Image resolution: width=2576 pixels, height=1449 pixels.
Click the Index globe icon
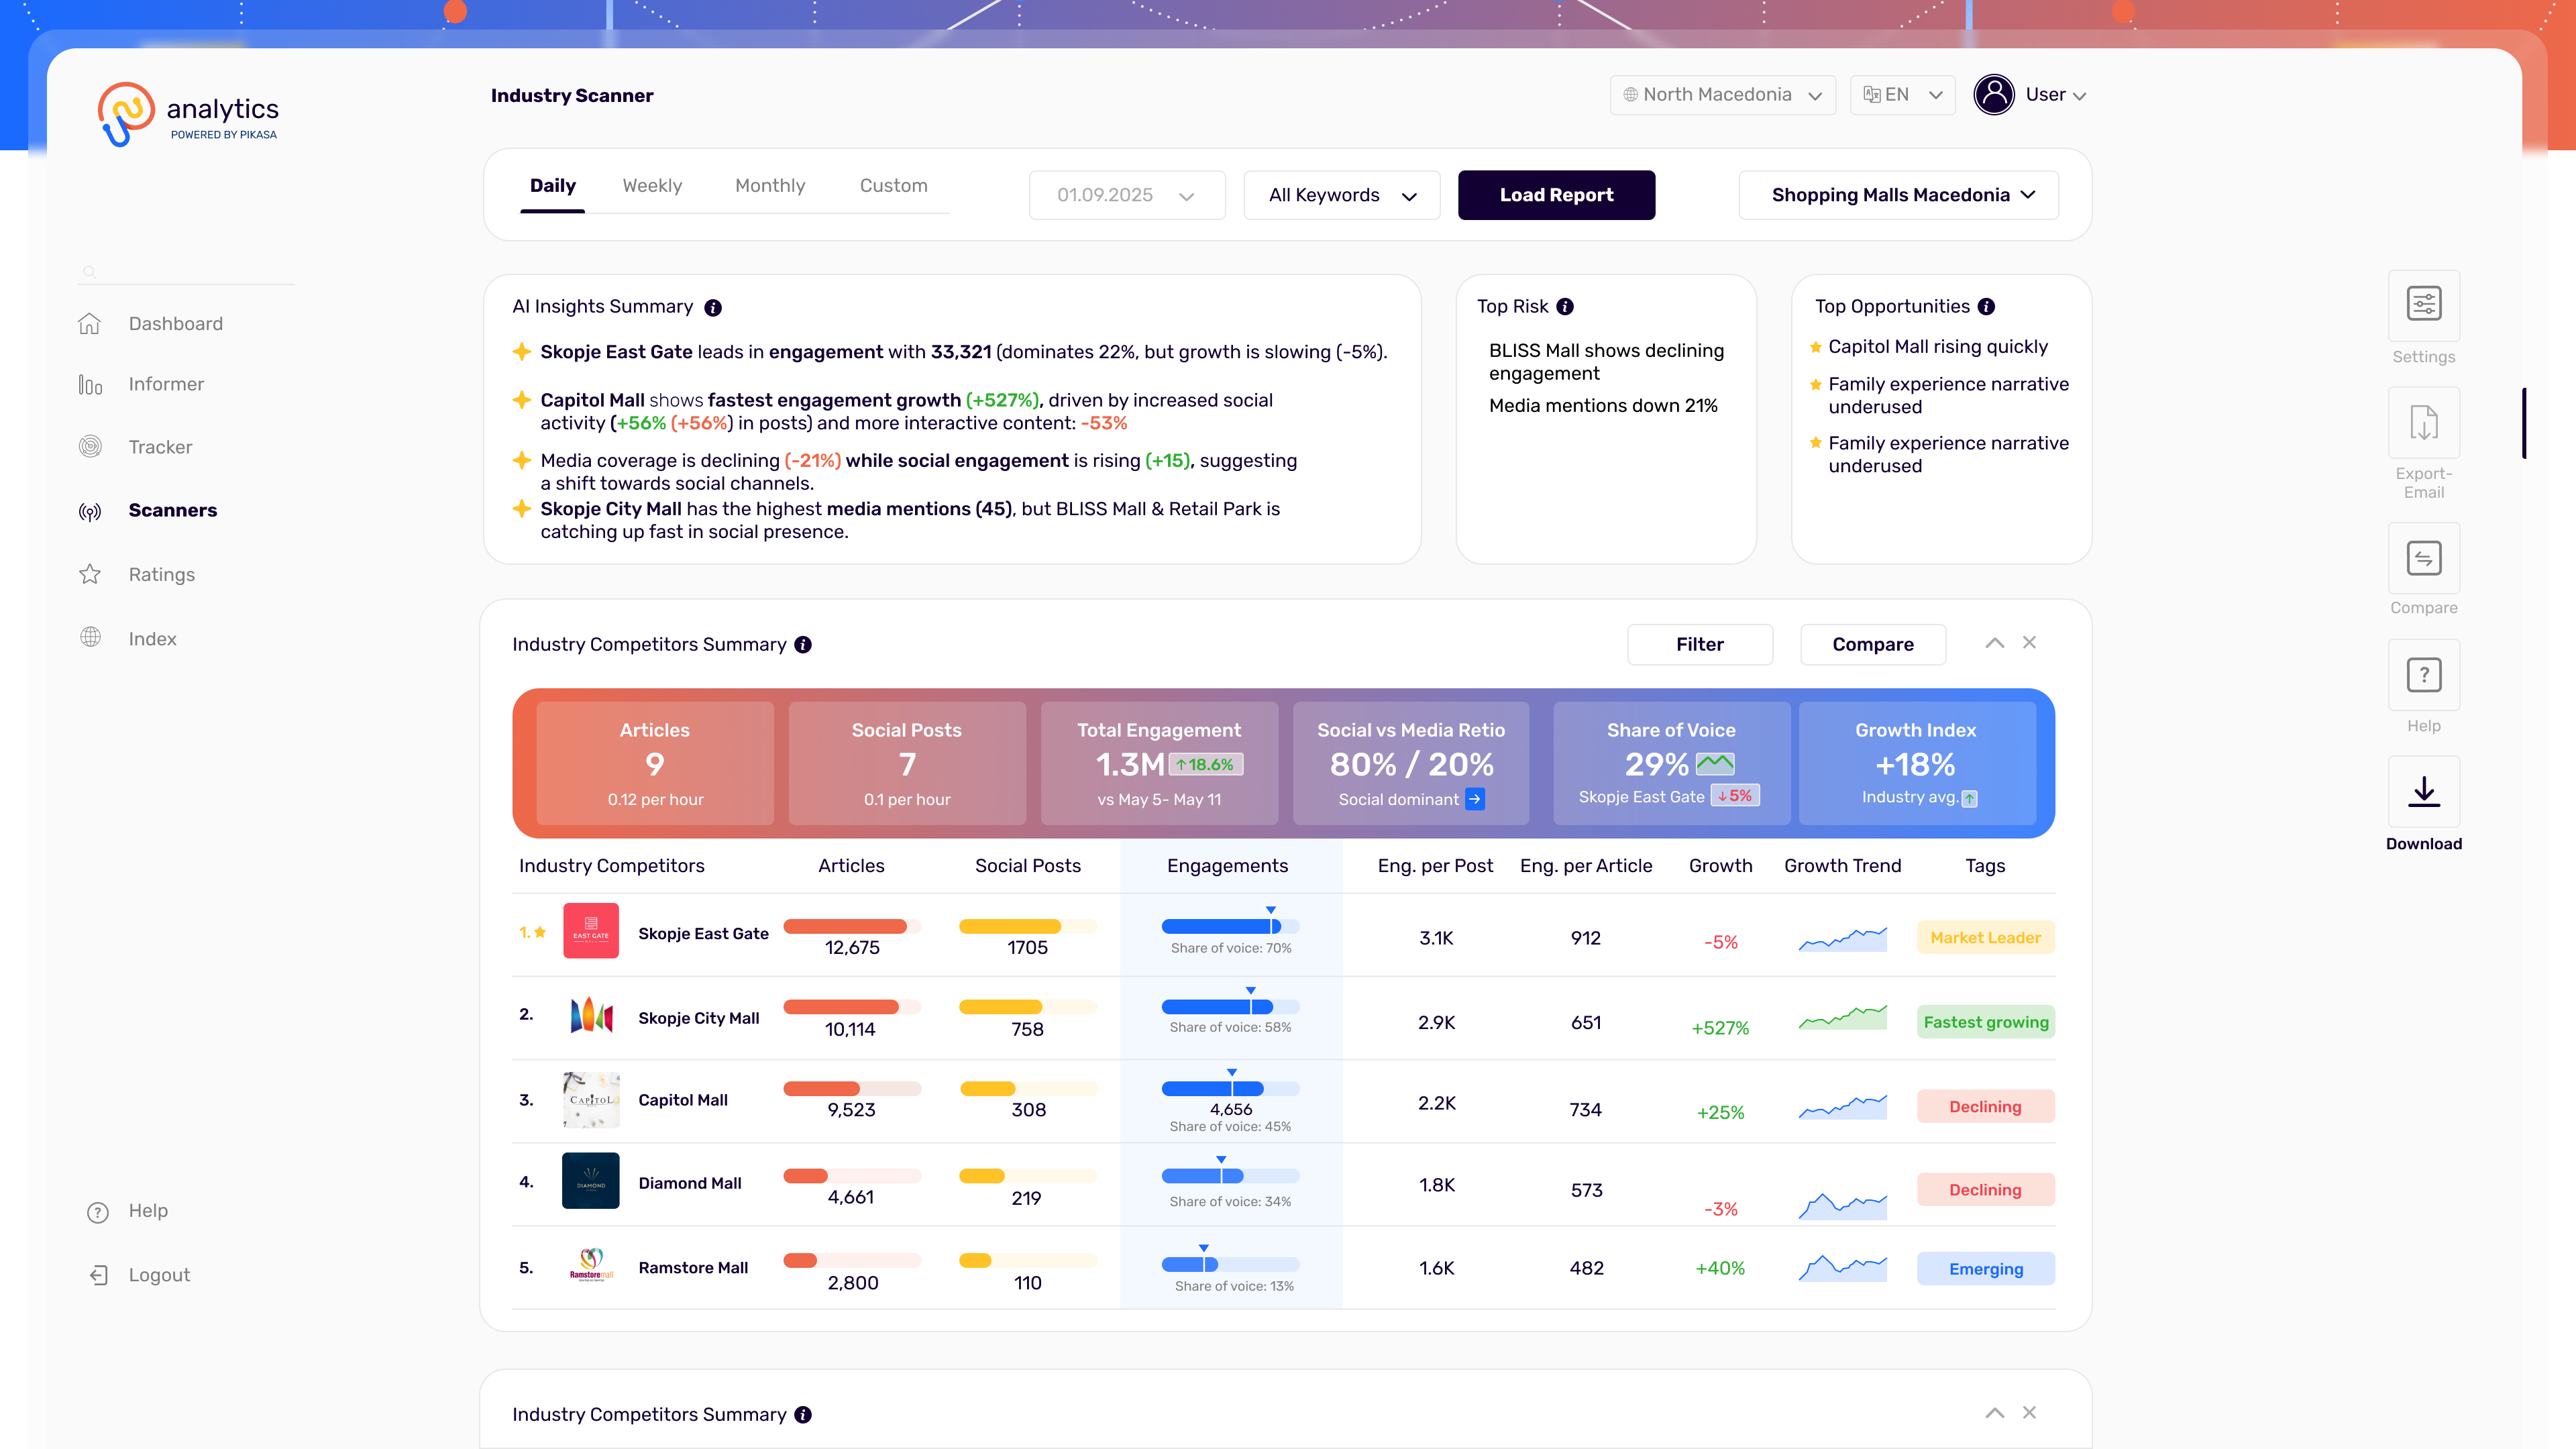(x=90, y=638)
